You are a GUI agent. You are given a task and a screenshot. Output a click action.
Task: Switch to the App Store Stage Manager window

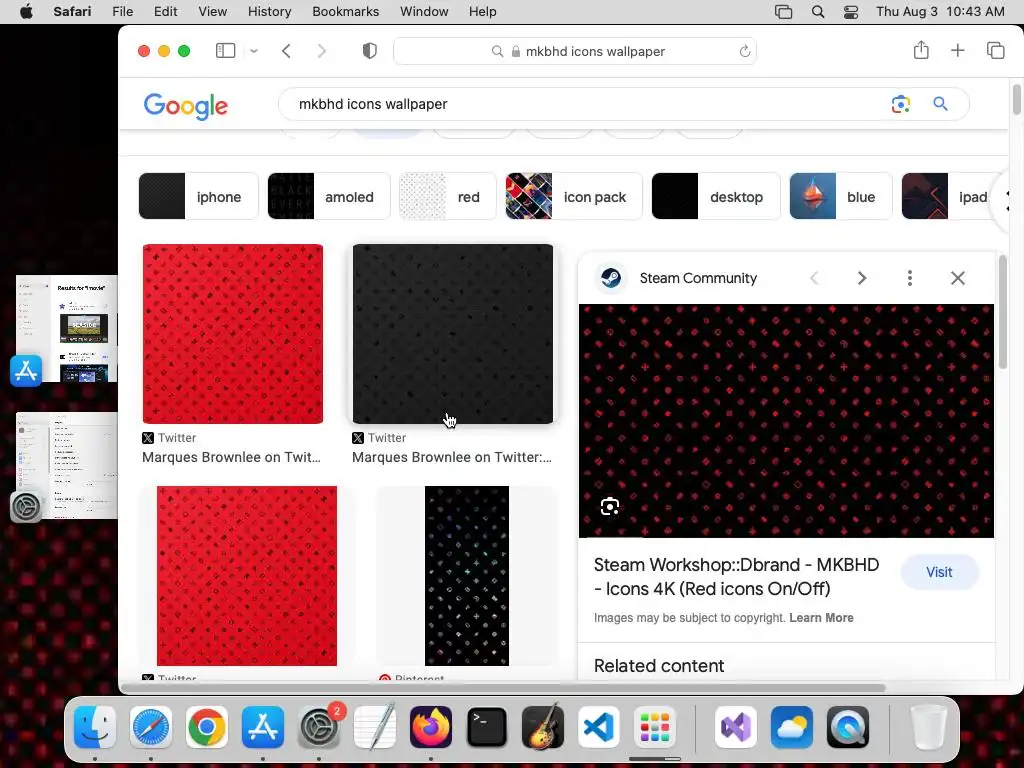(x=67, y=328)
